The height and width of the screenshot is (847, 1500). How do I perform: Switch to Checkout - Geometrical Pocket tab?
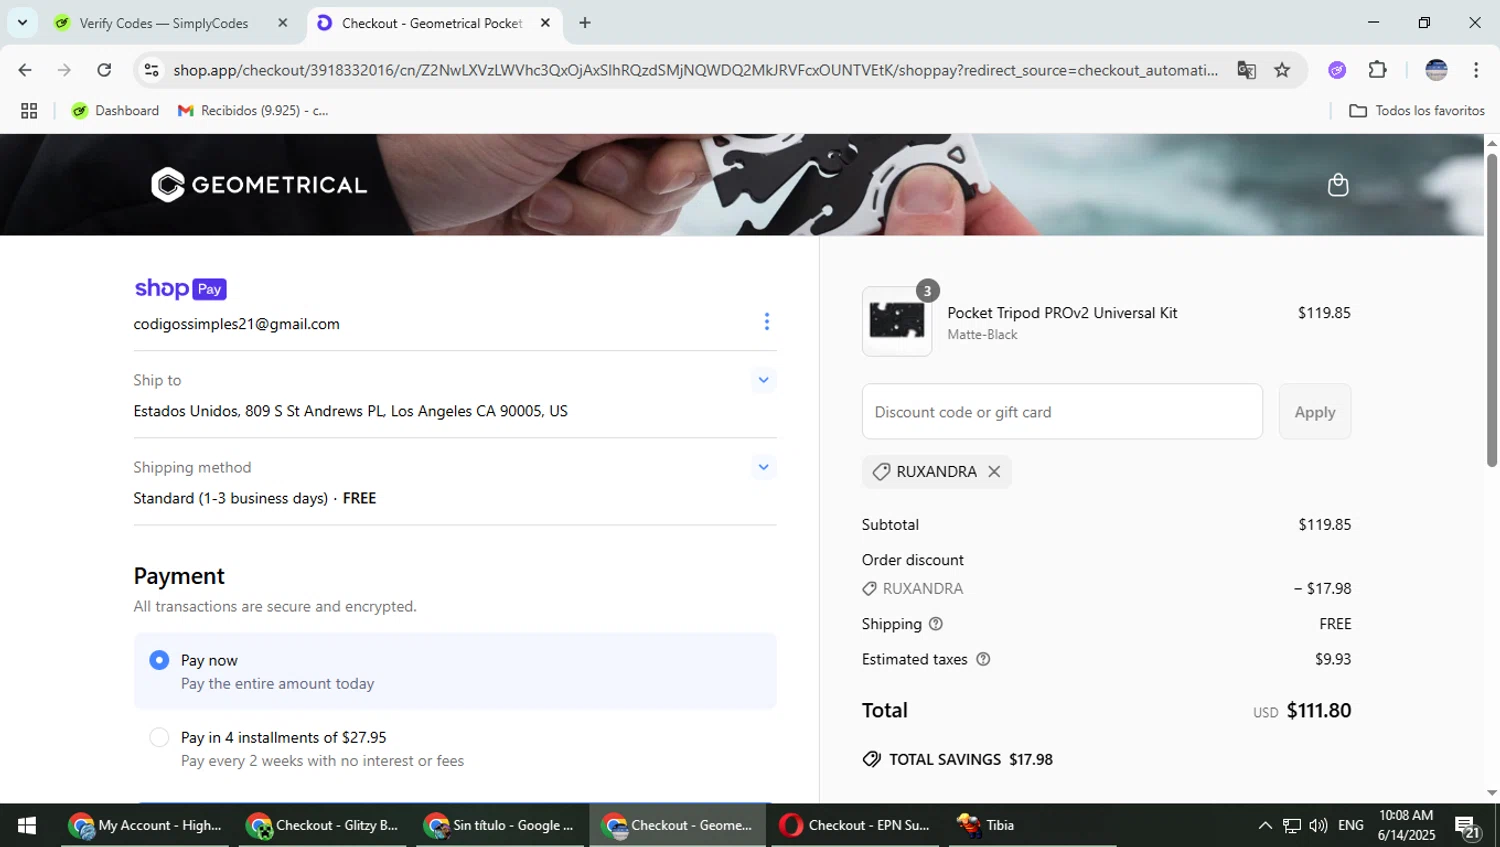tap(434, 23)
